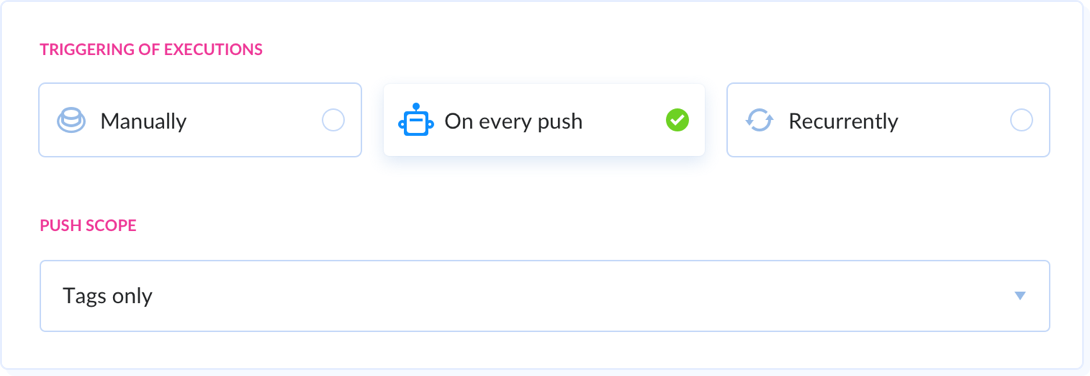
Task: Click the blank space inside Recurrently card
Action: tap(952, 120)
